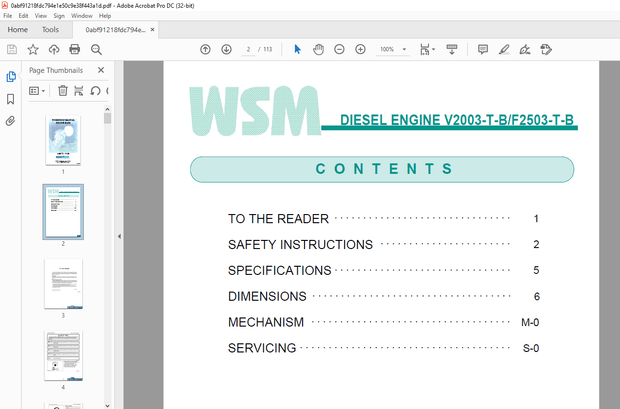The height and width of the screenshot is (409, 620).
Task: Select page 3 thumbnail
Action: 63,284
